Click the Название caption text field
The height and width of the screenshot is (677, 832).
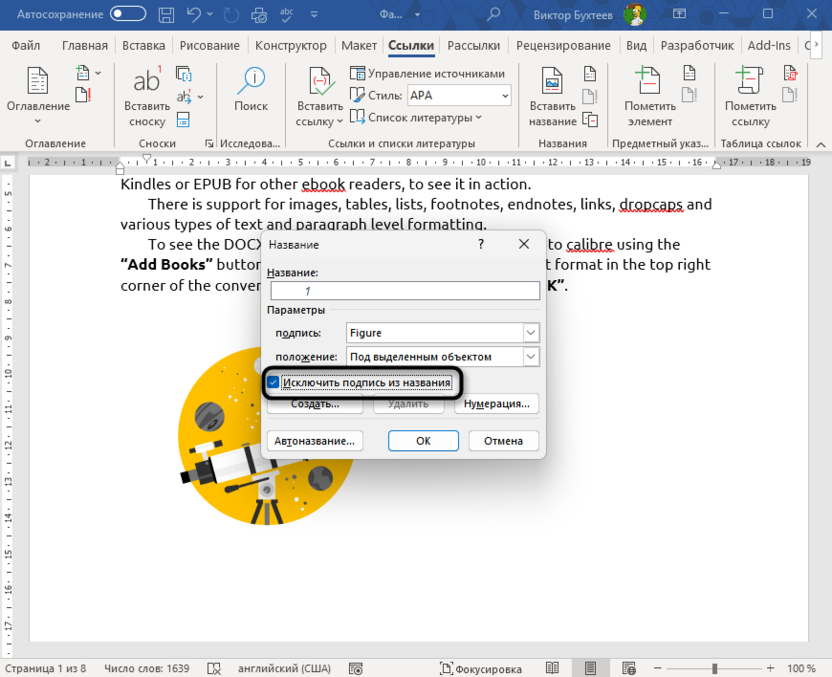pyautogui.click(x=404, y=290)
